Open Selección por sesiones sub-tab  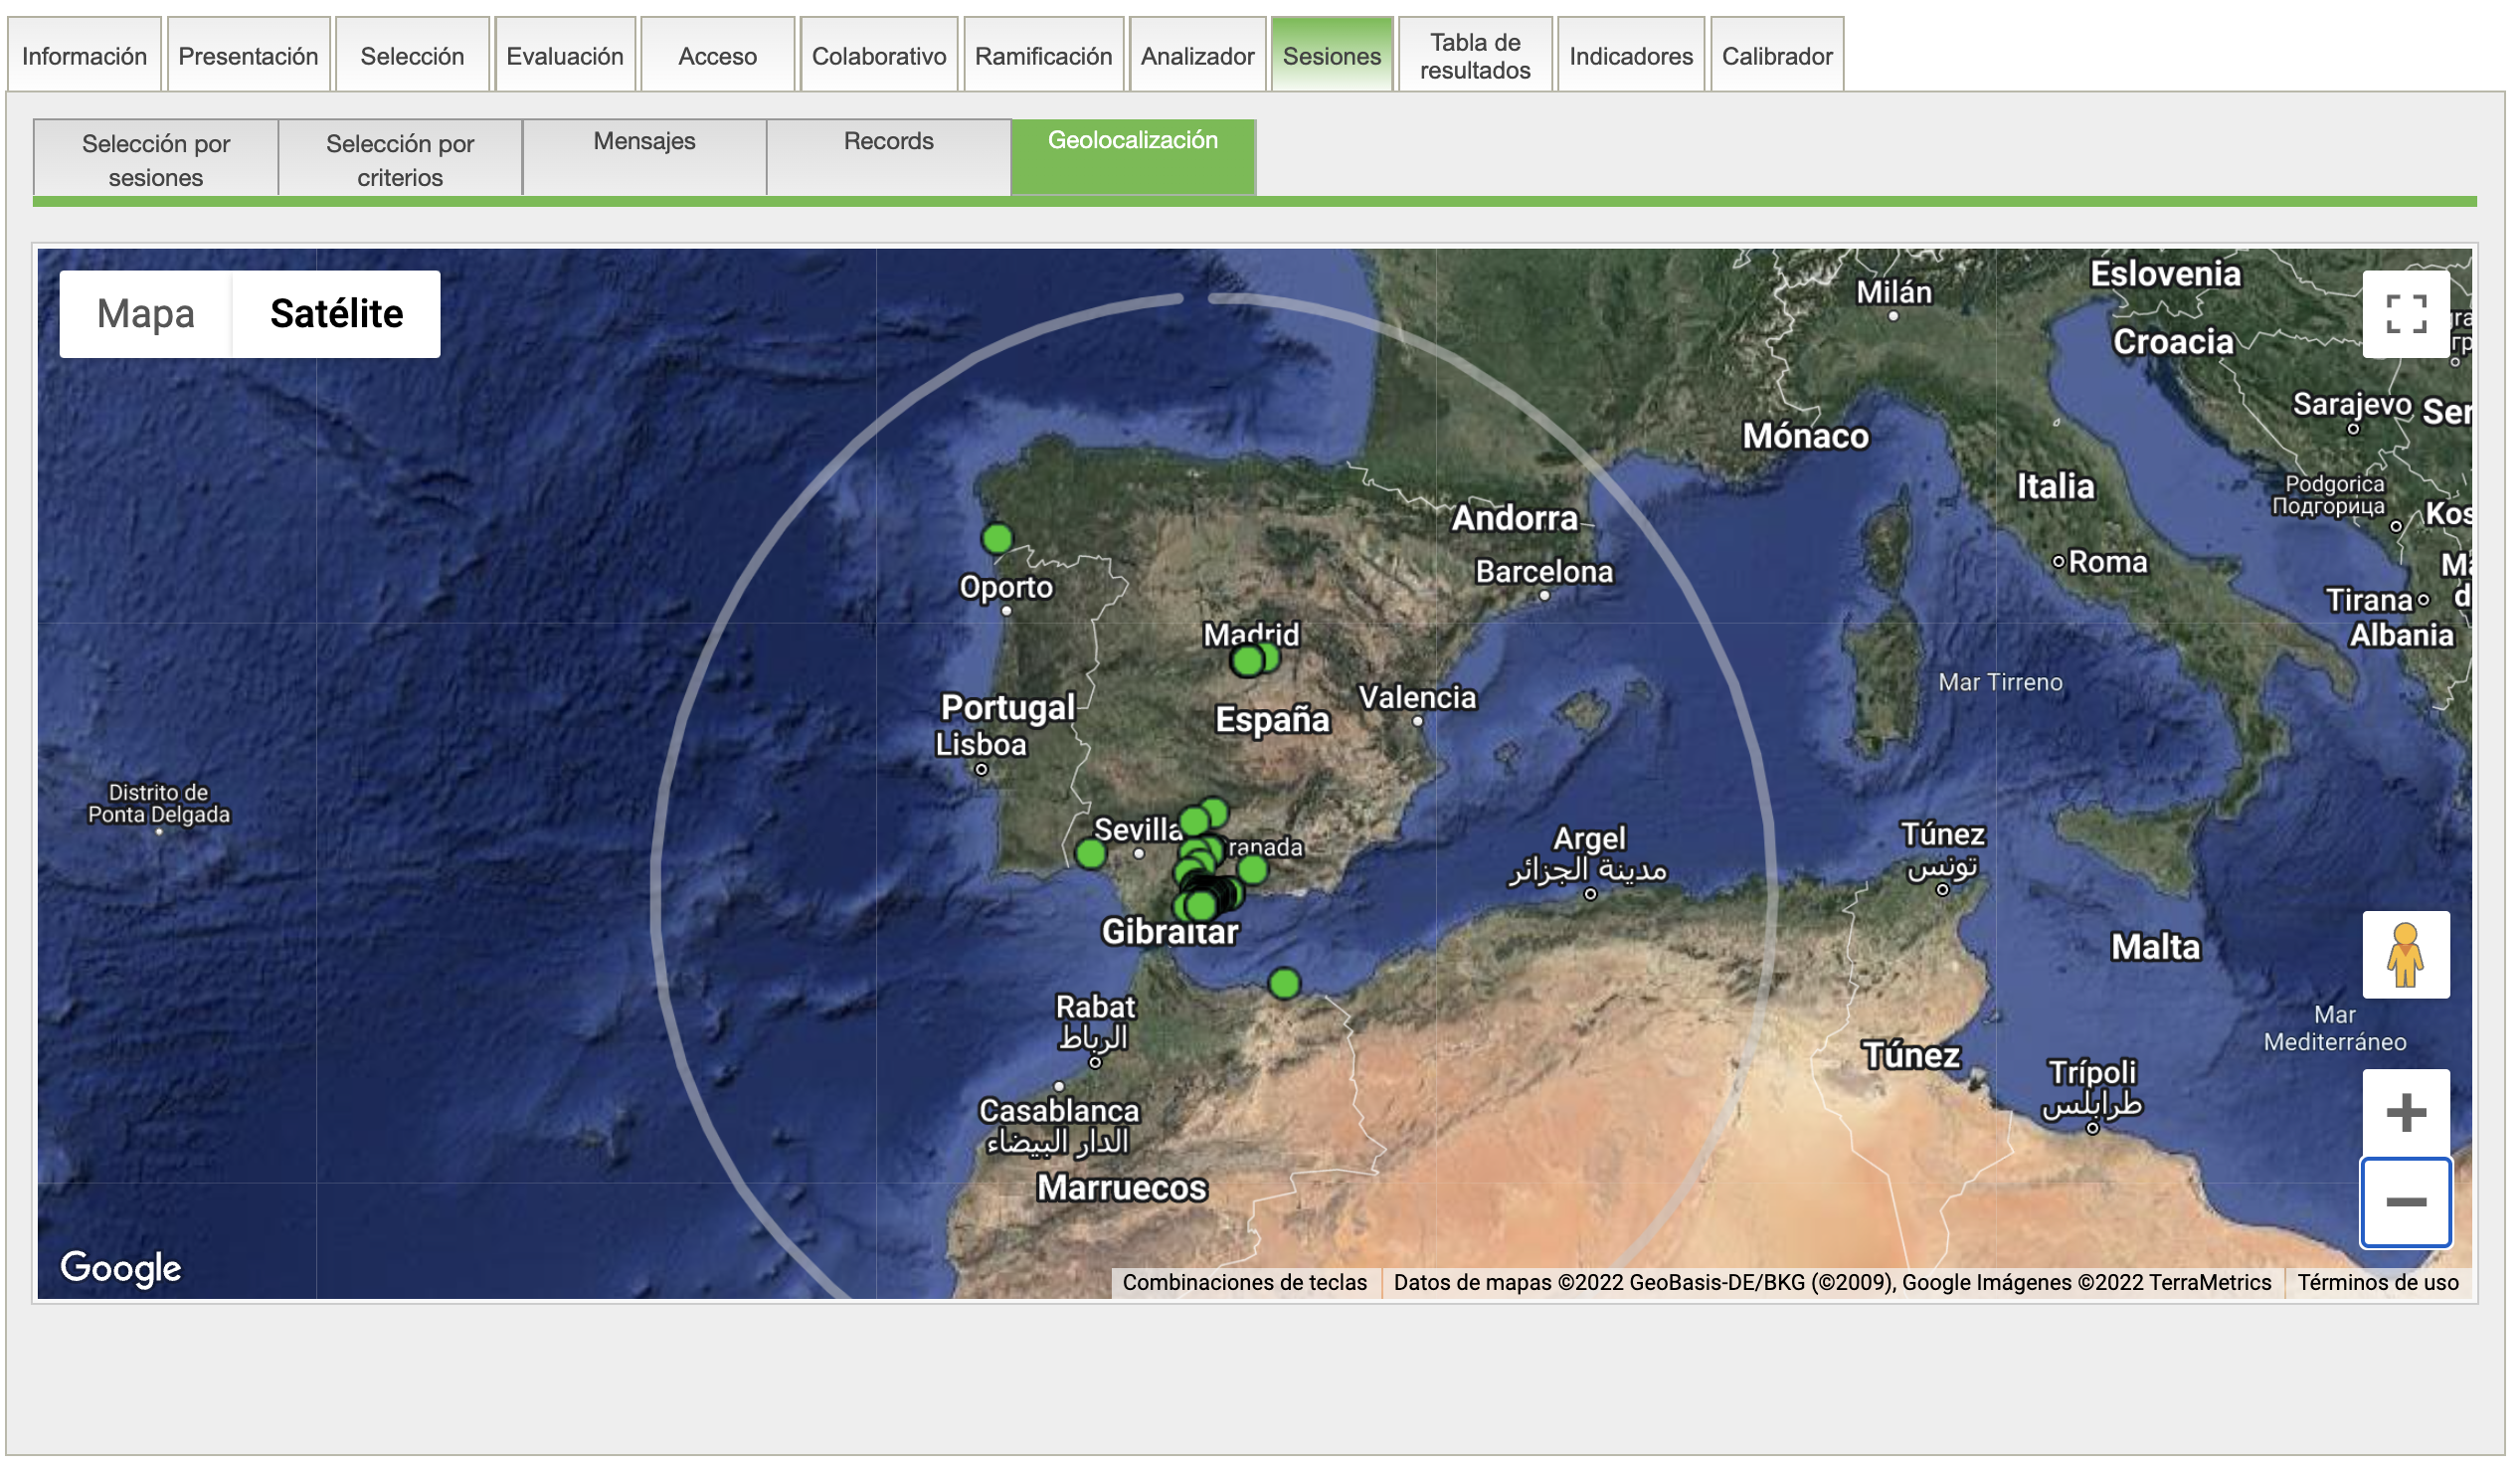[156, 158]
